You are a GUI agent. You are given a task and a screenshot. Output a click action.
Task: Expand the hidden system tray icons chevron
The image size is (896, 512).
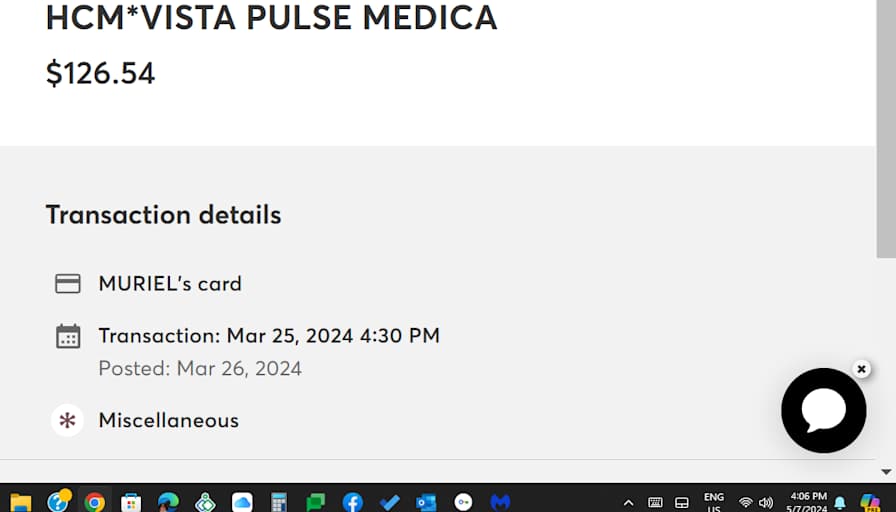point(628,502)
